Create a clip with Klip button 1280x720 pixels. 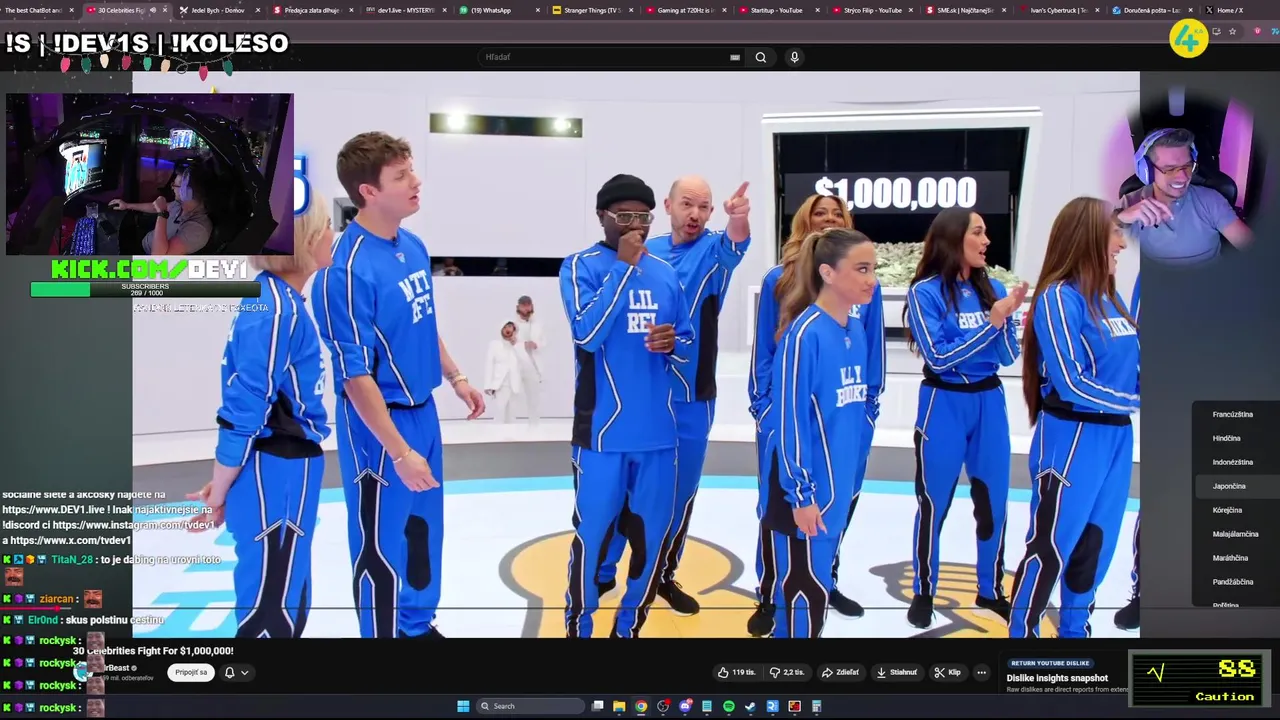[x=947, y=672]
